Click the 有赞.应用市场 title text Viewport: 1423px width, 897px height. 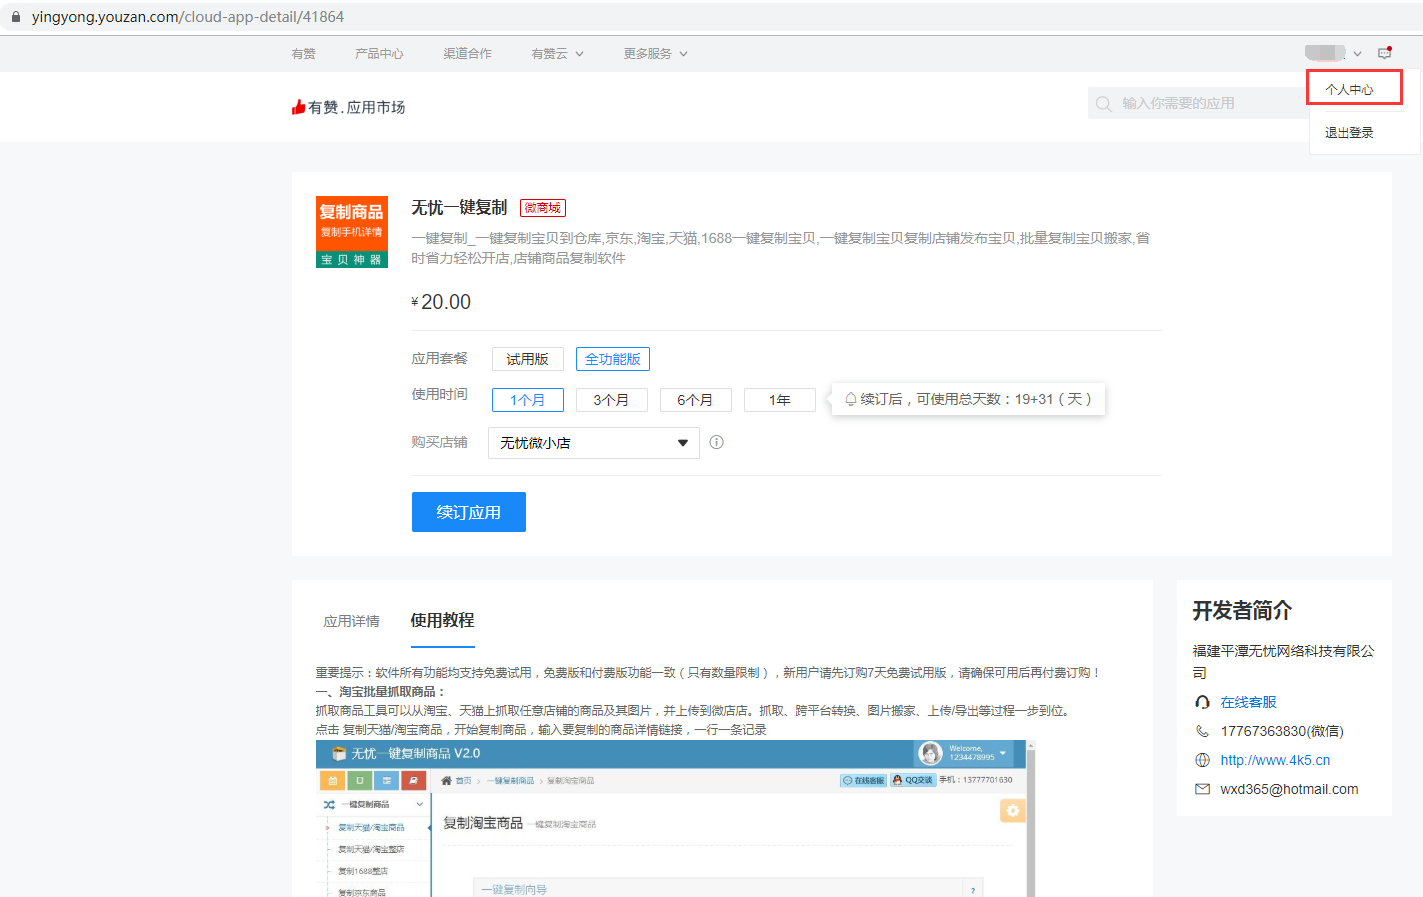pos(357,107)
